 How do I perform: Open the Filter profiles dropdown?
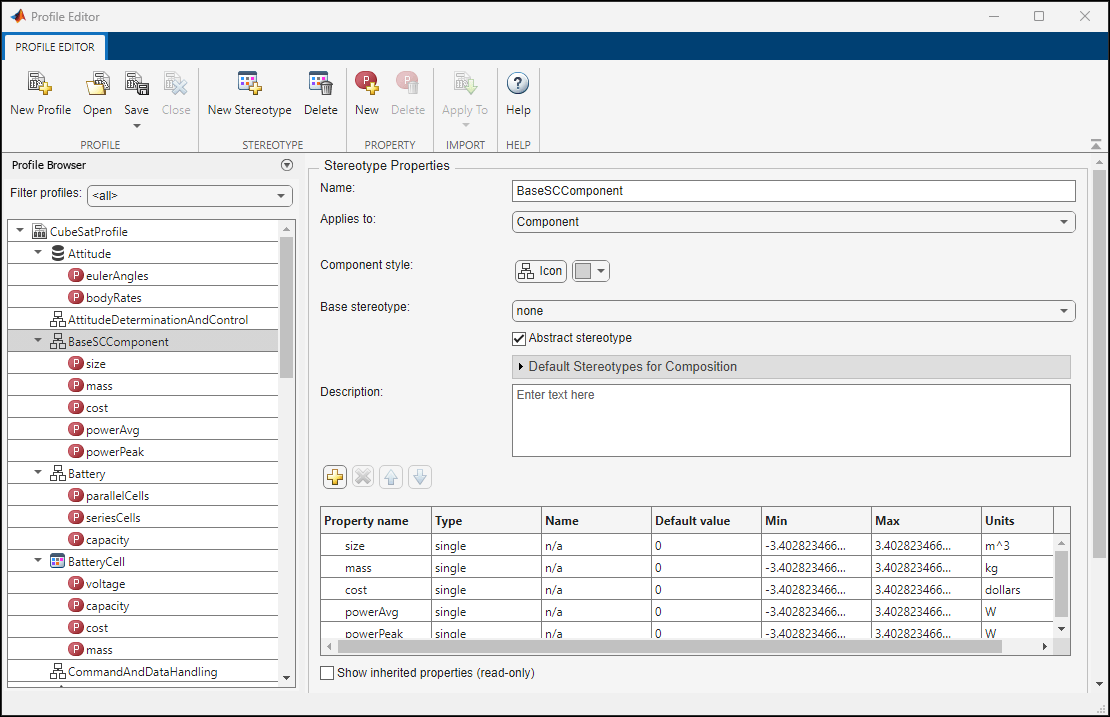pos(190,196)
